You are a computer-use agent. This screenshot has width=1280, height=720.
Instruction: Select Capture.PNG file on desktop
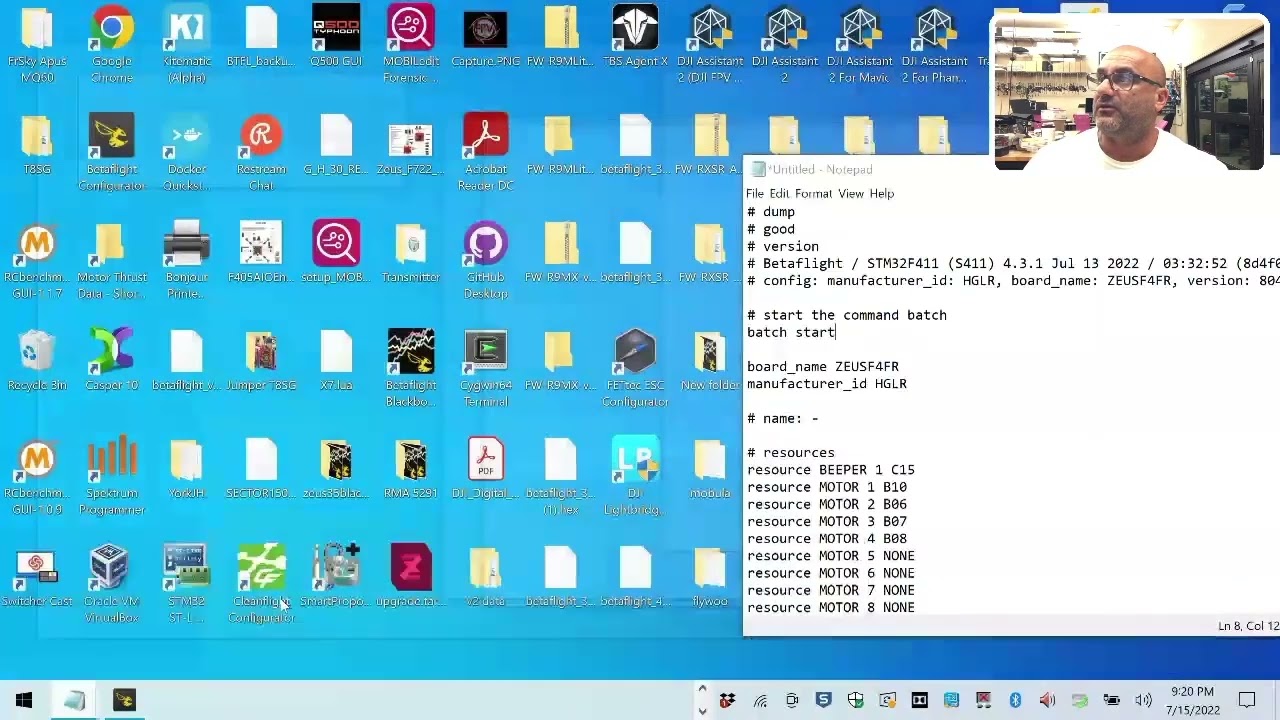[486, 36]
